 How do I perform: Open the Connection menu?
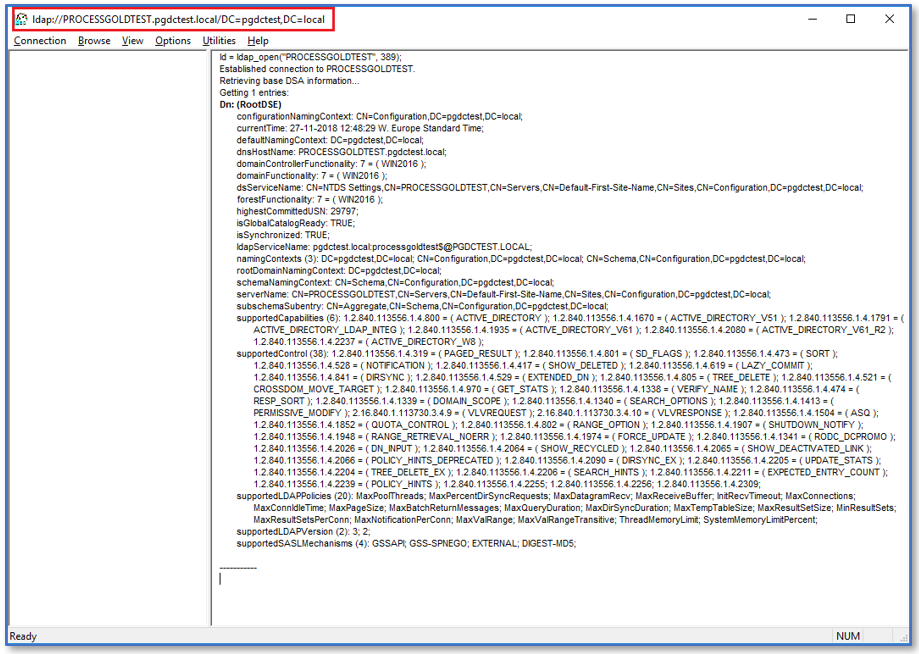coord(40,41)
